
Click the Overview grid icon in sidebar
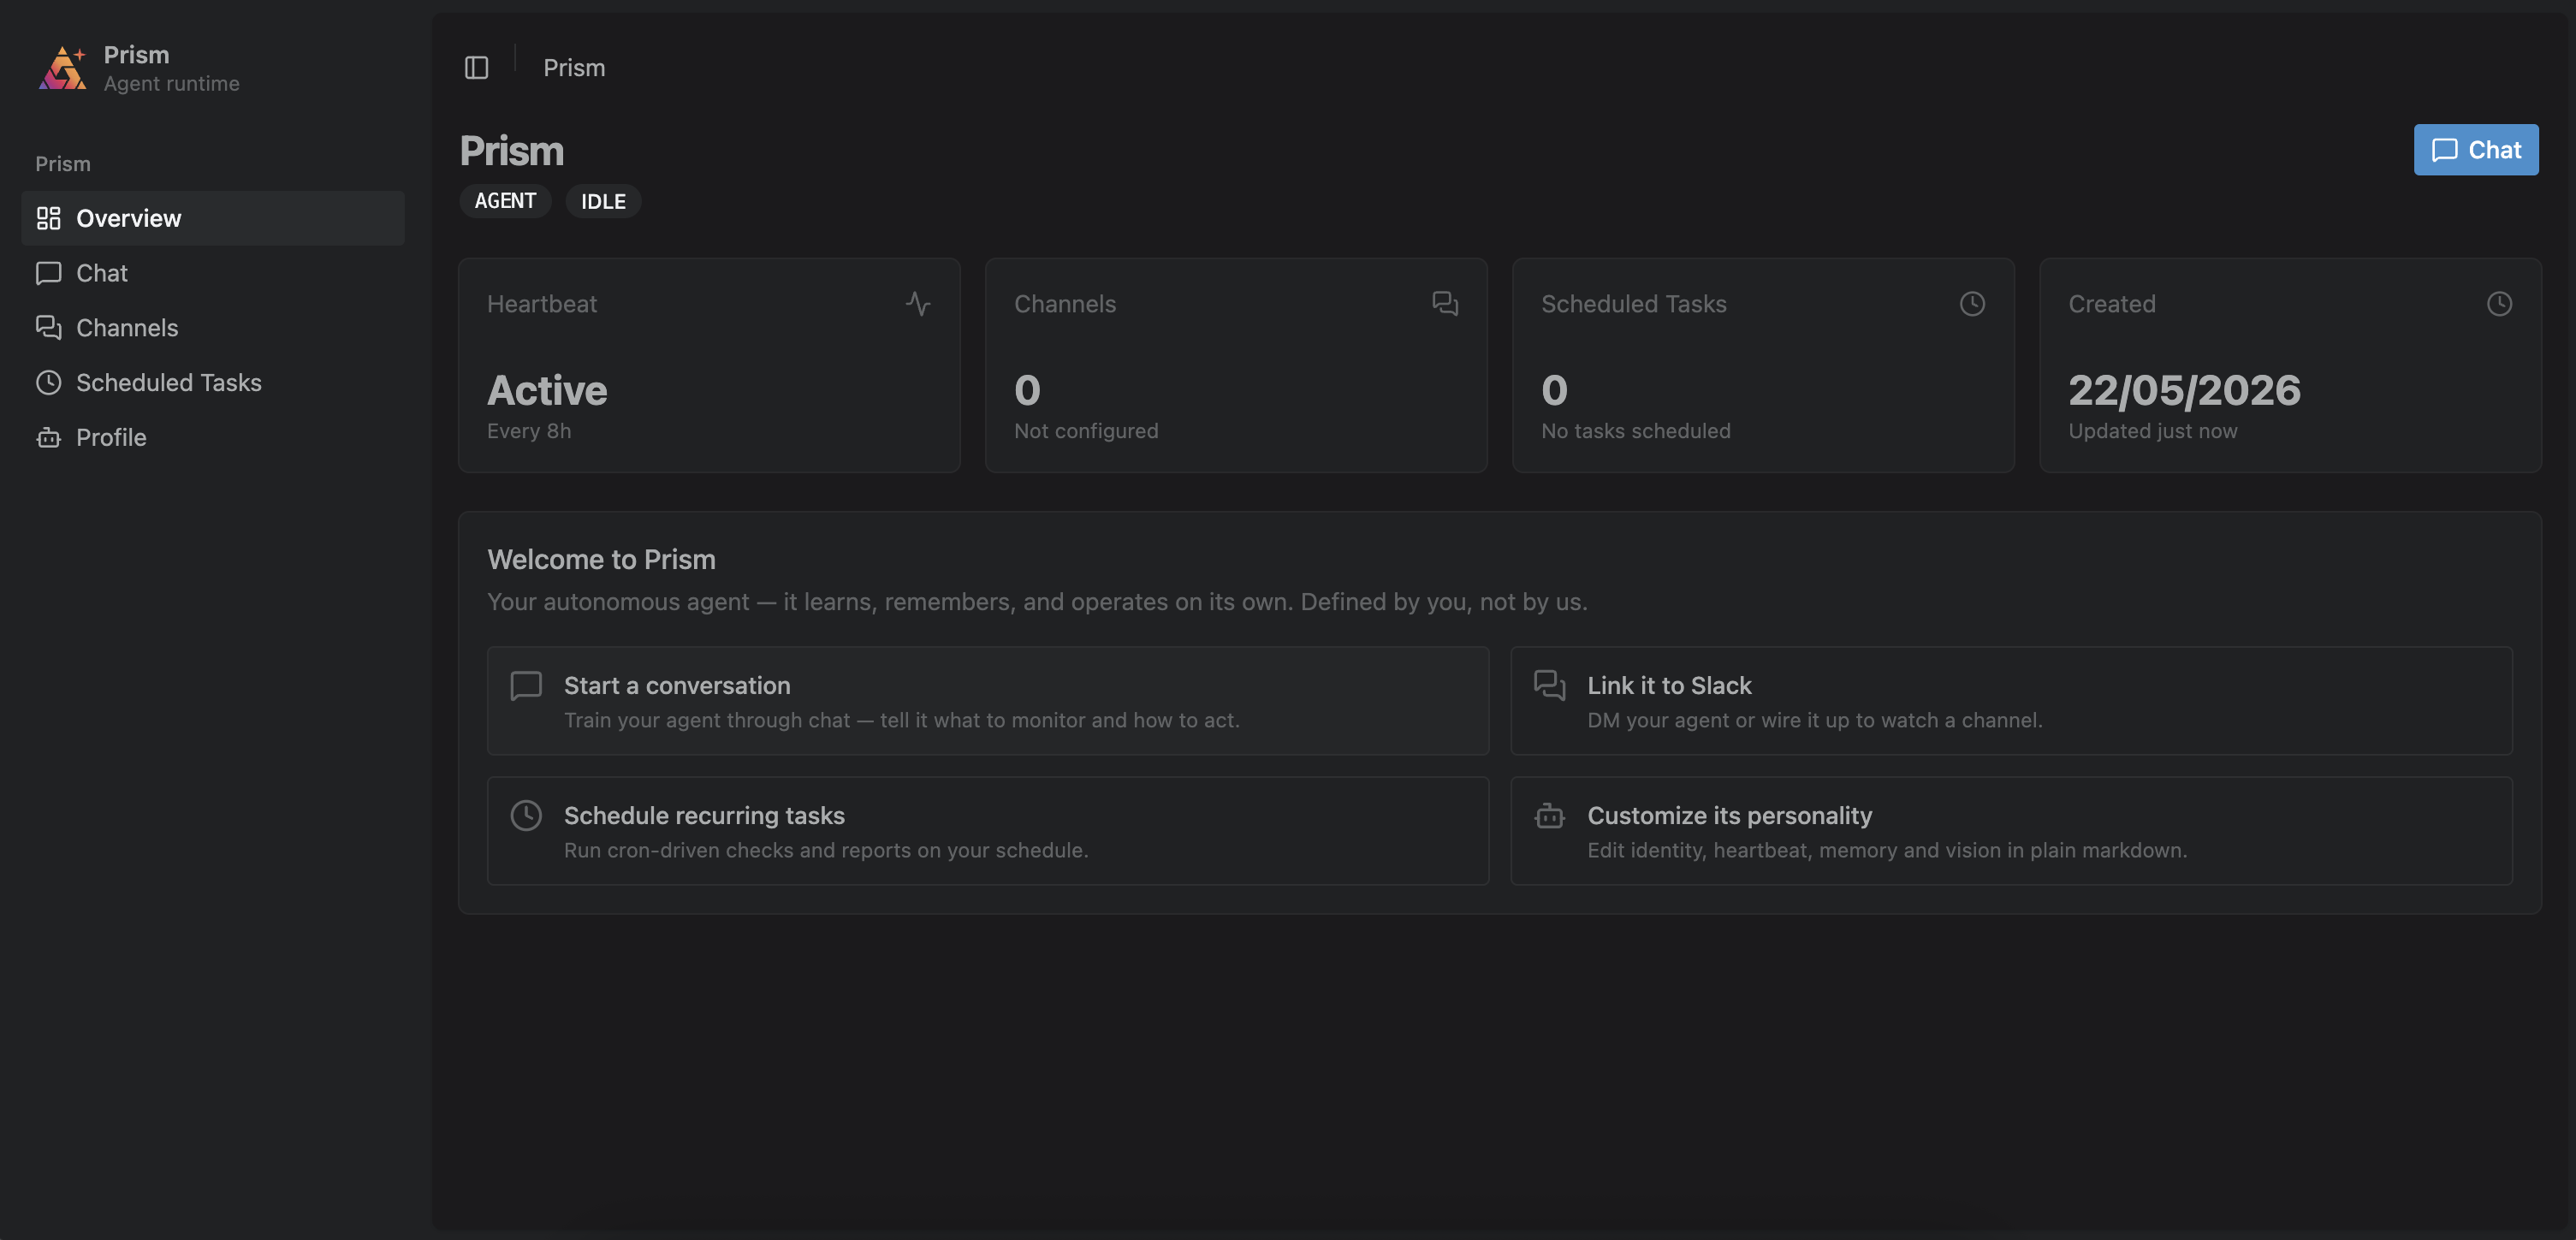point(48,218)
